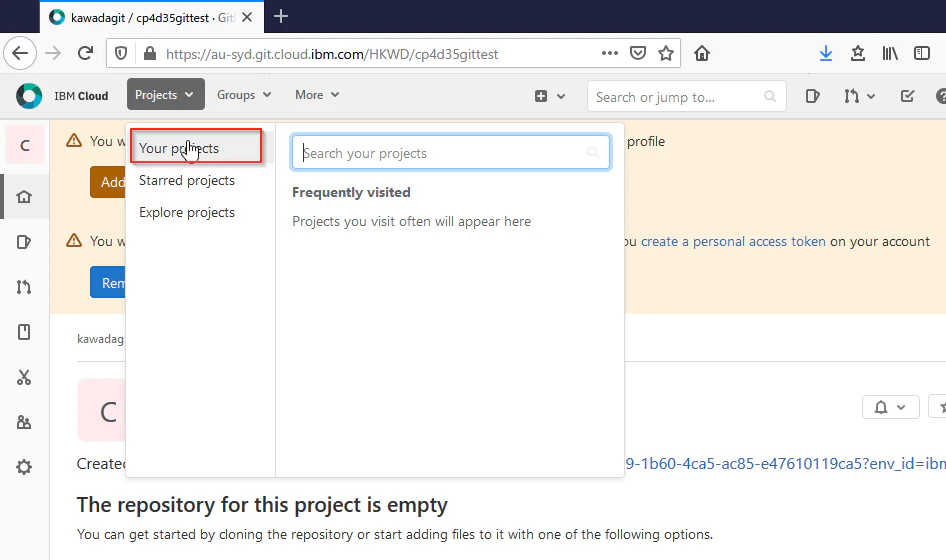Reload the current page
This screenshot has width=946, height=560.
(86, 54)
